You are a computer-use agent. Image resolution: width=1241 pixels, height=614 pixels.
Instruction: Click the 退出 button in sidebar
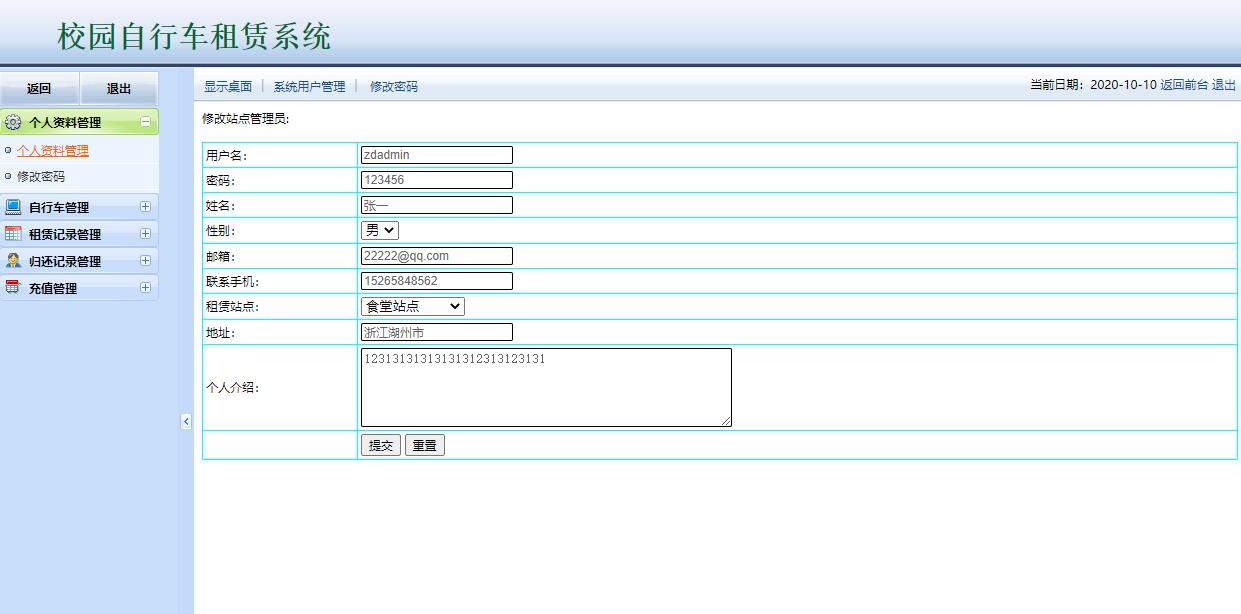tap(119, 89)
